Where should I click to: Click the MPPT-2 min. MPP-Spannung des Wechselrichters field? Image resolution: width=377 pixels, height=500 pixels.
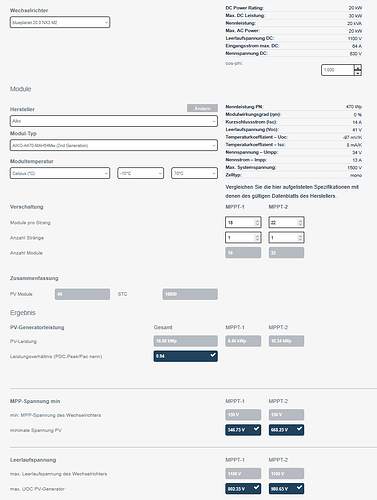tap(286, 415)
